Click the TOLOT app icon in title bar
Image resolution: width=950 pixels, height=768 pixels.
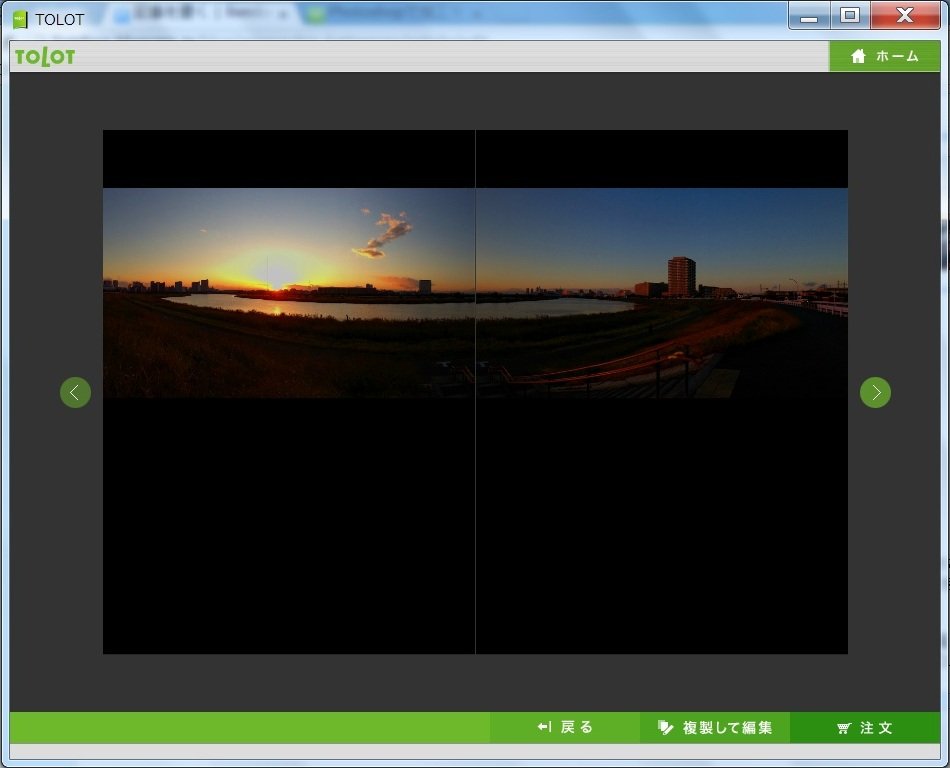pos(20,19)
